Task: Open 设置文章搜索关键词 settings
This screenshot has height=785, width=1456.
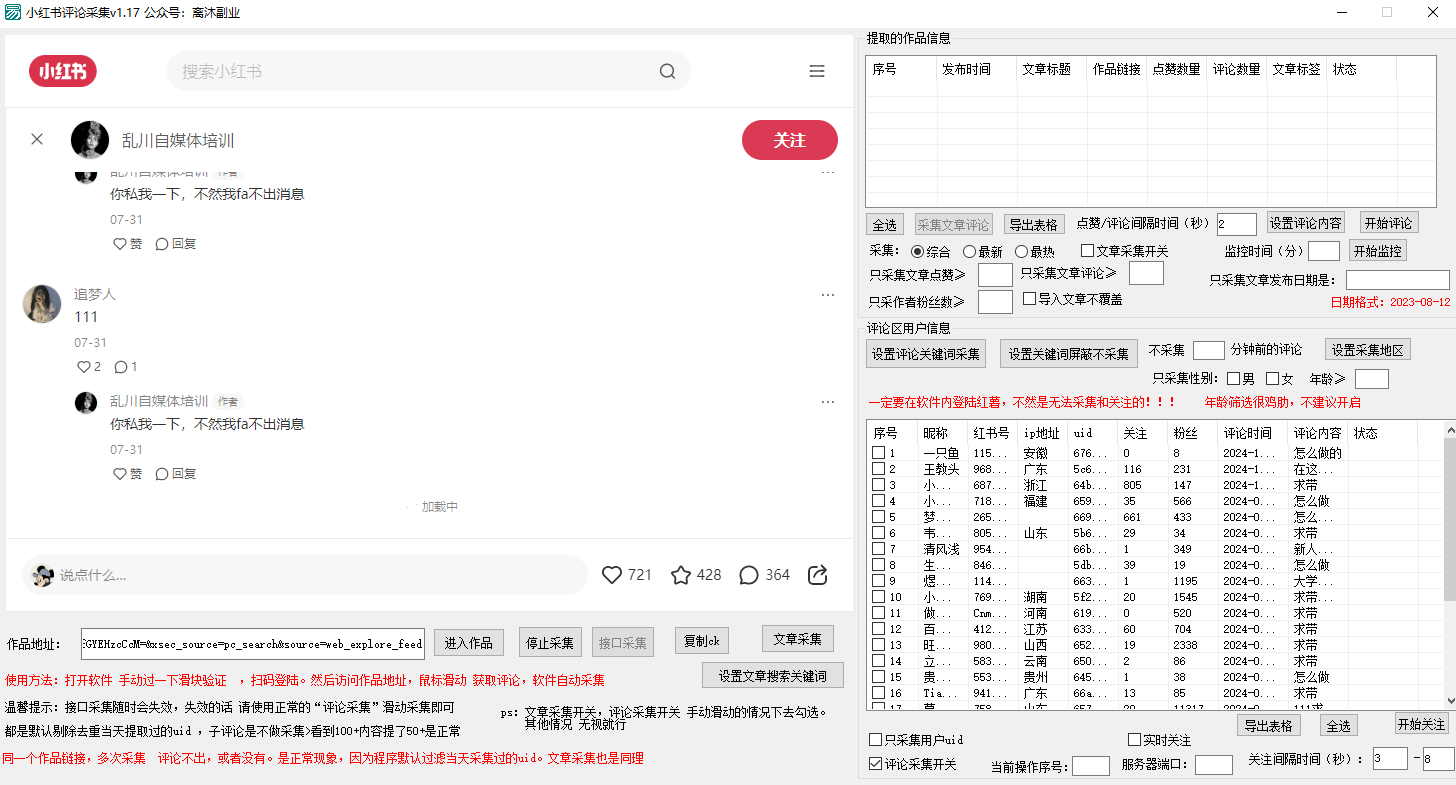Action: tap(773, 675)
